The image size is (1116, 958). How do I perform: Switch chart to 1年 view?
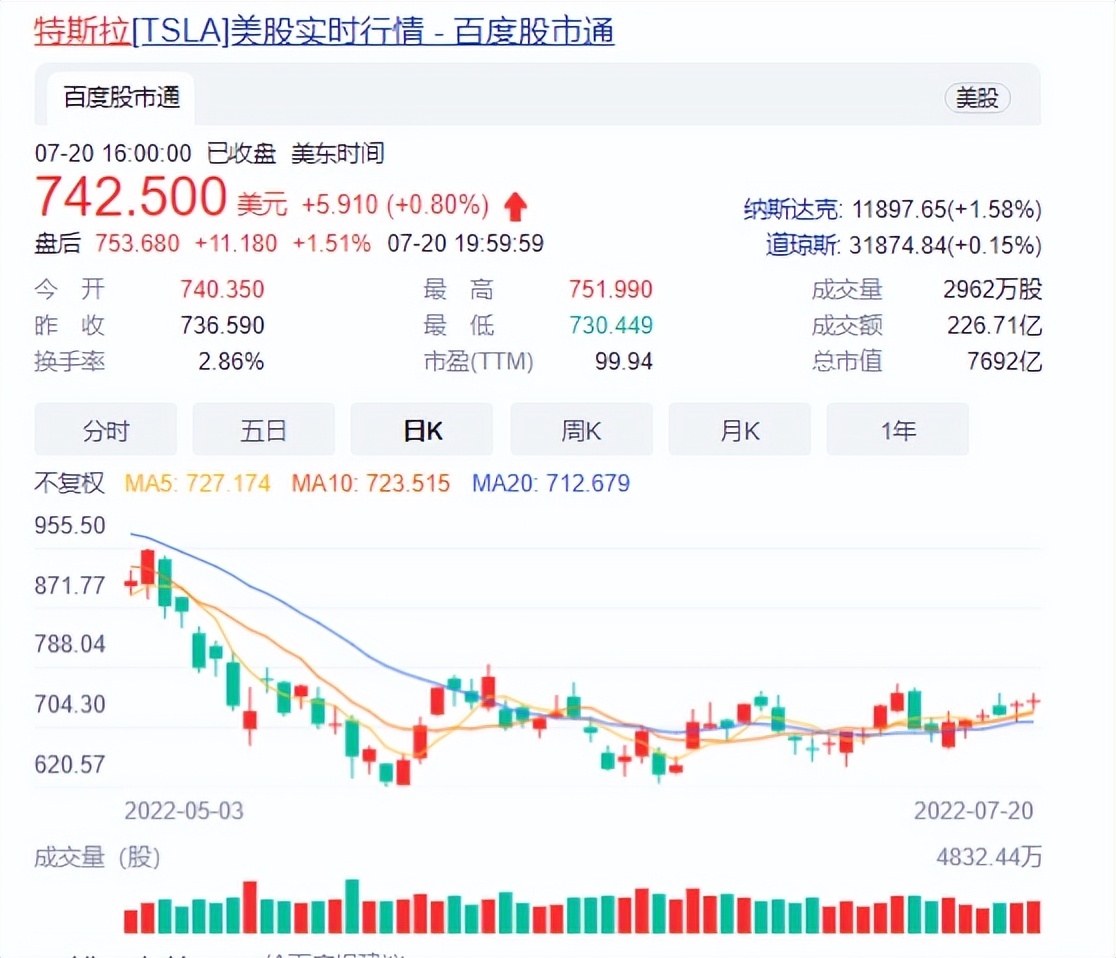click(897, 430)
